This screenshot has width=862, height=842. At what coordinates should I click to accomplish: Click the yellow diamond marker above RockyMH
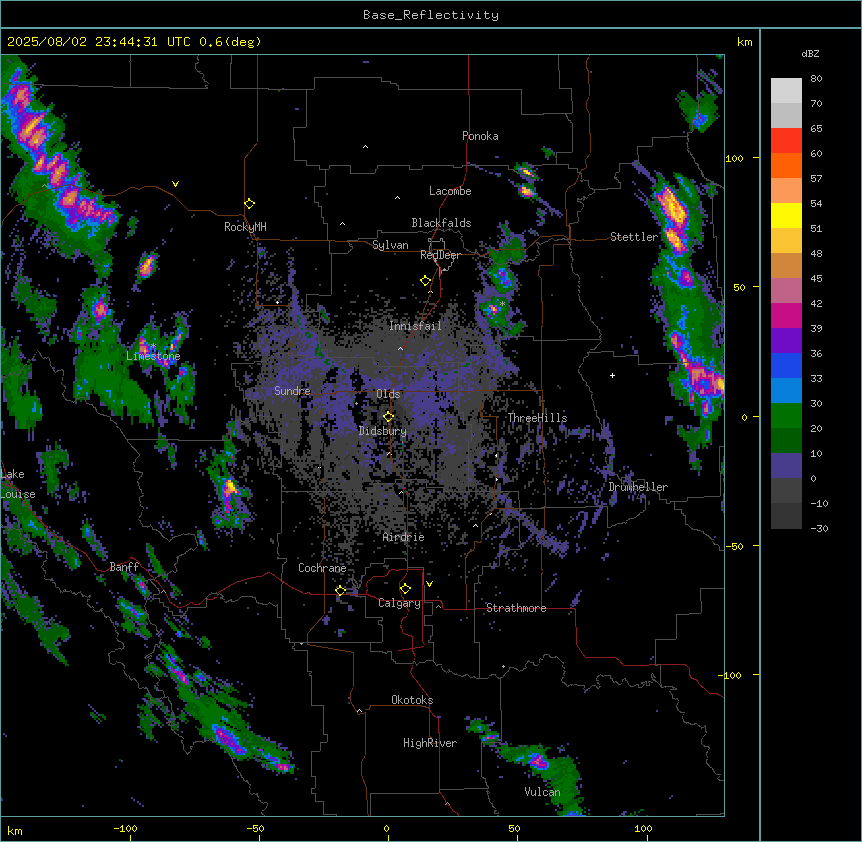click(250, 204)
